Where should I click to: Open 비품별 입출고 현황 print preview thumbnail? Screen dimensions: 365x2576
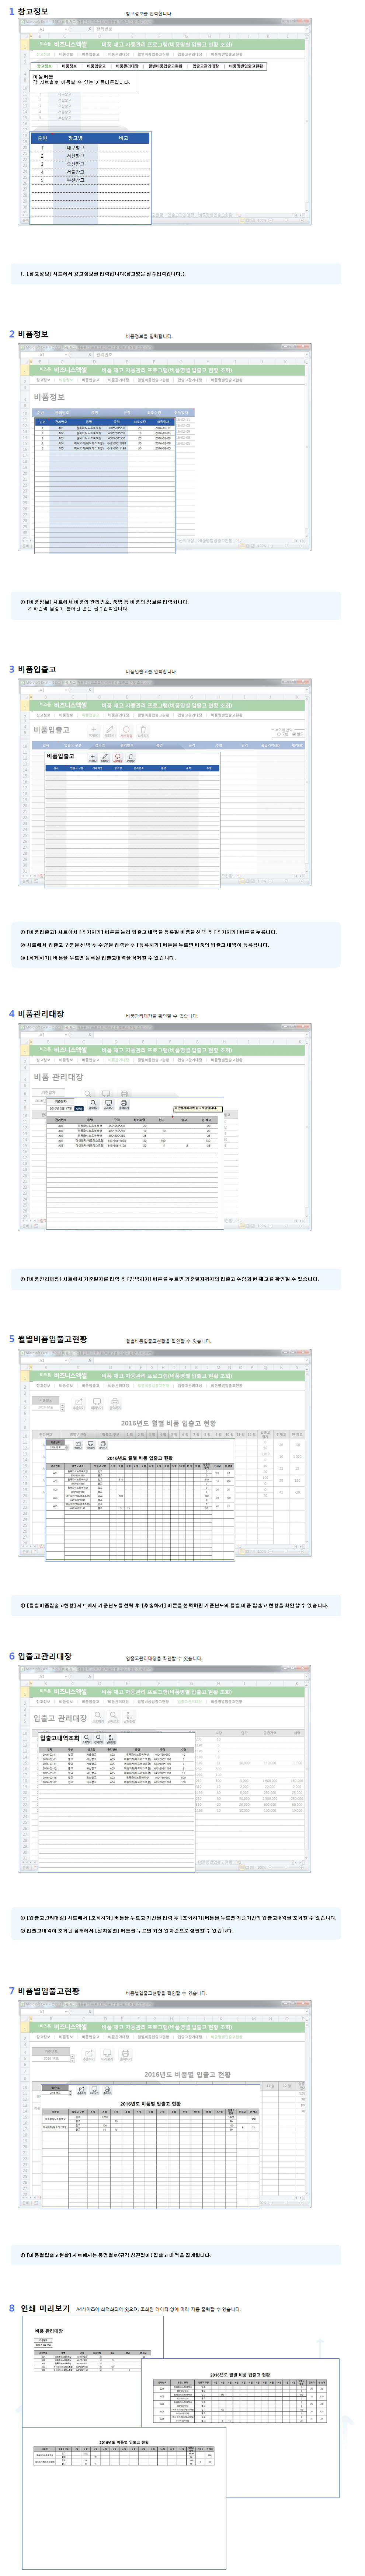click(x=124, y=2497)
